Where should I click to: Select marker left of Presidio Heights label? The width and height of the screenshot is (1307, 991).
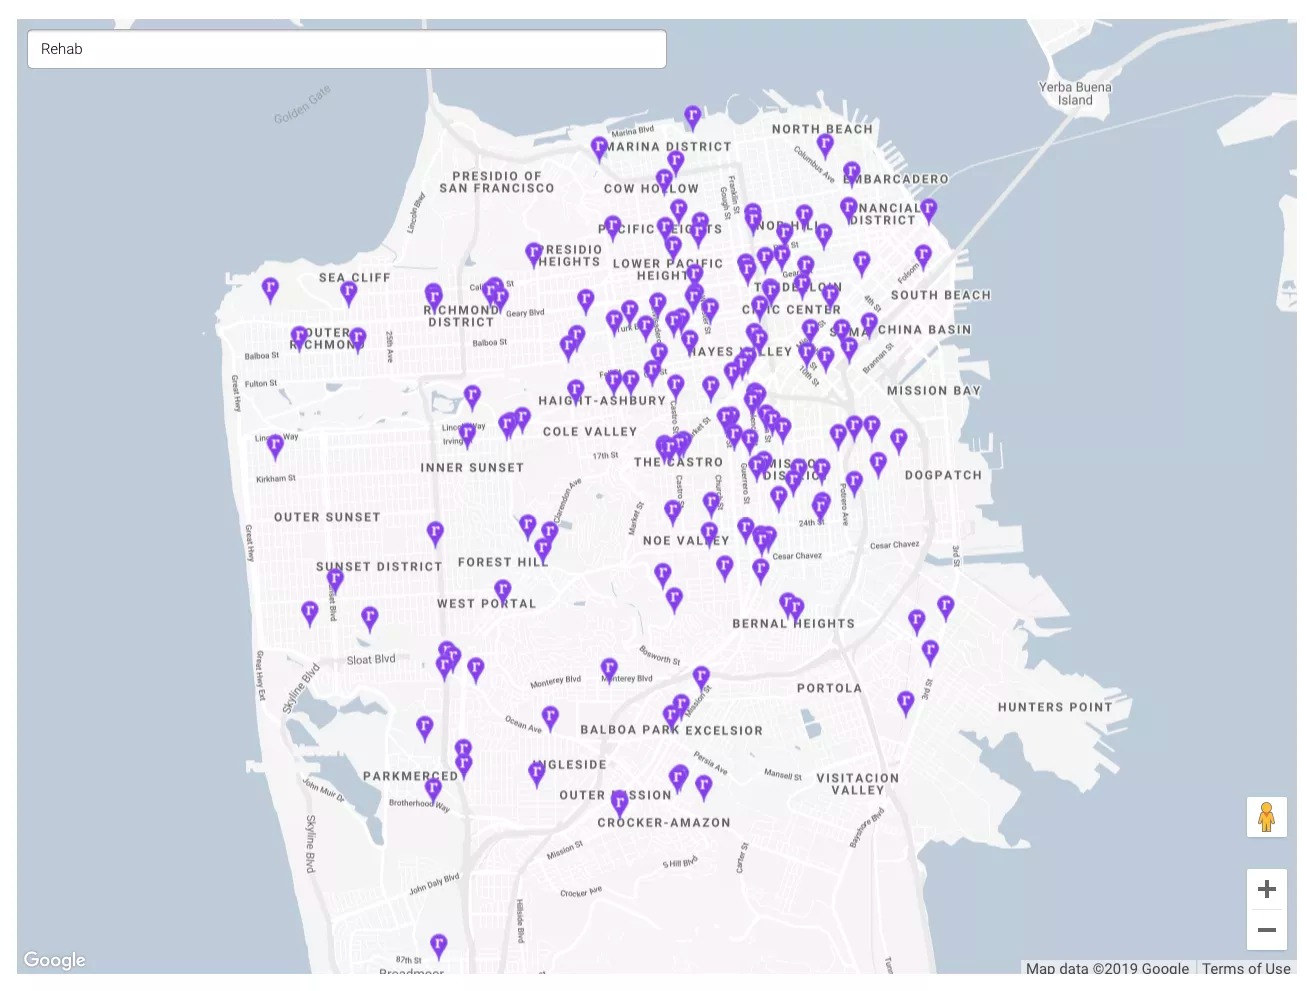pyautogui.click(x=534, y=254)
